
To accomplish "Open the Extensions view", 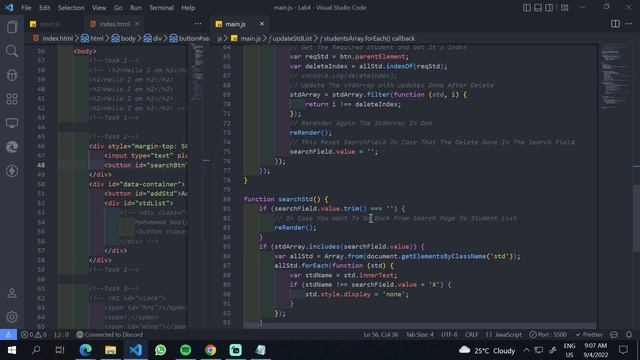I will click(12, 99).
